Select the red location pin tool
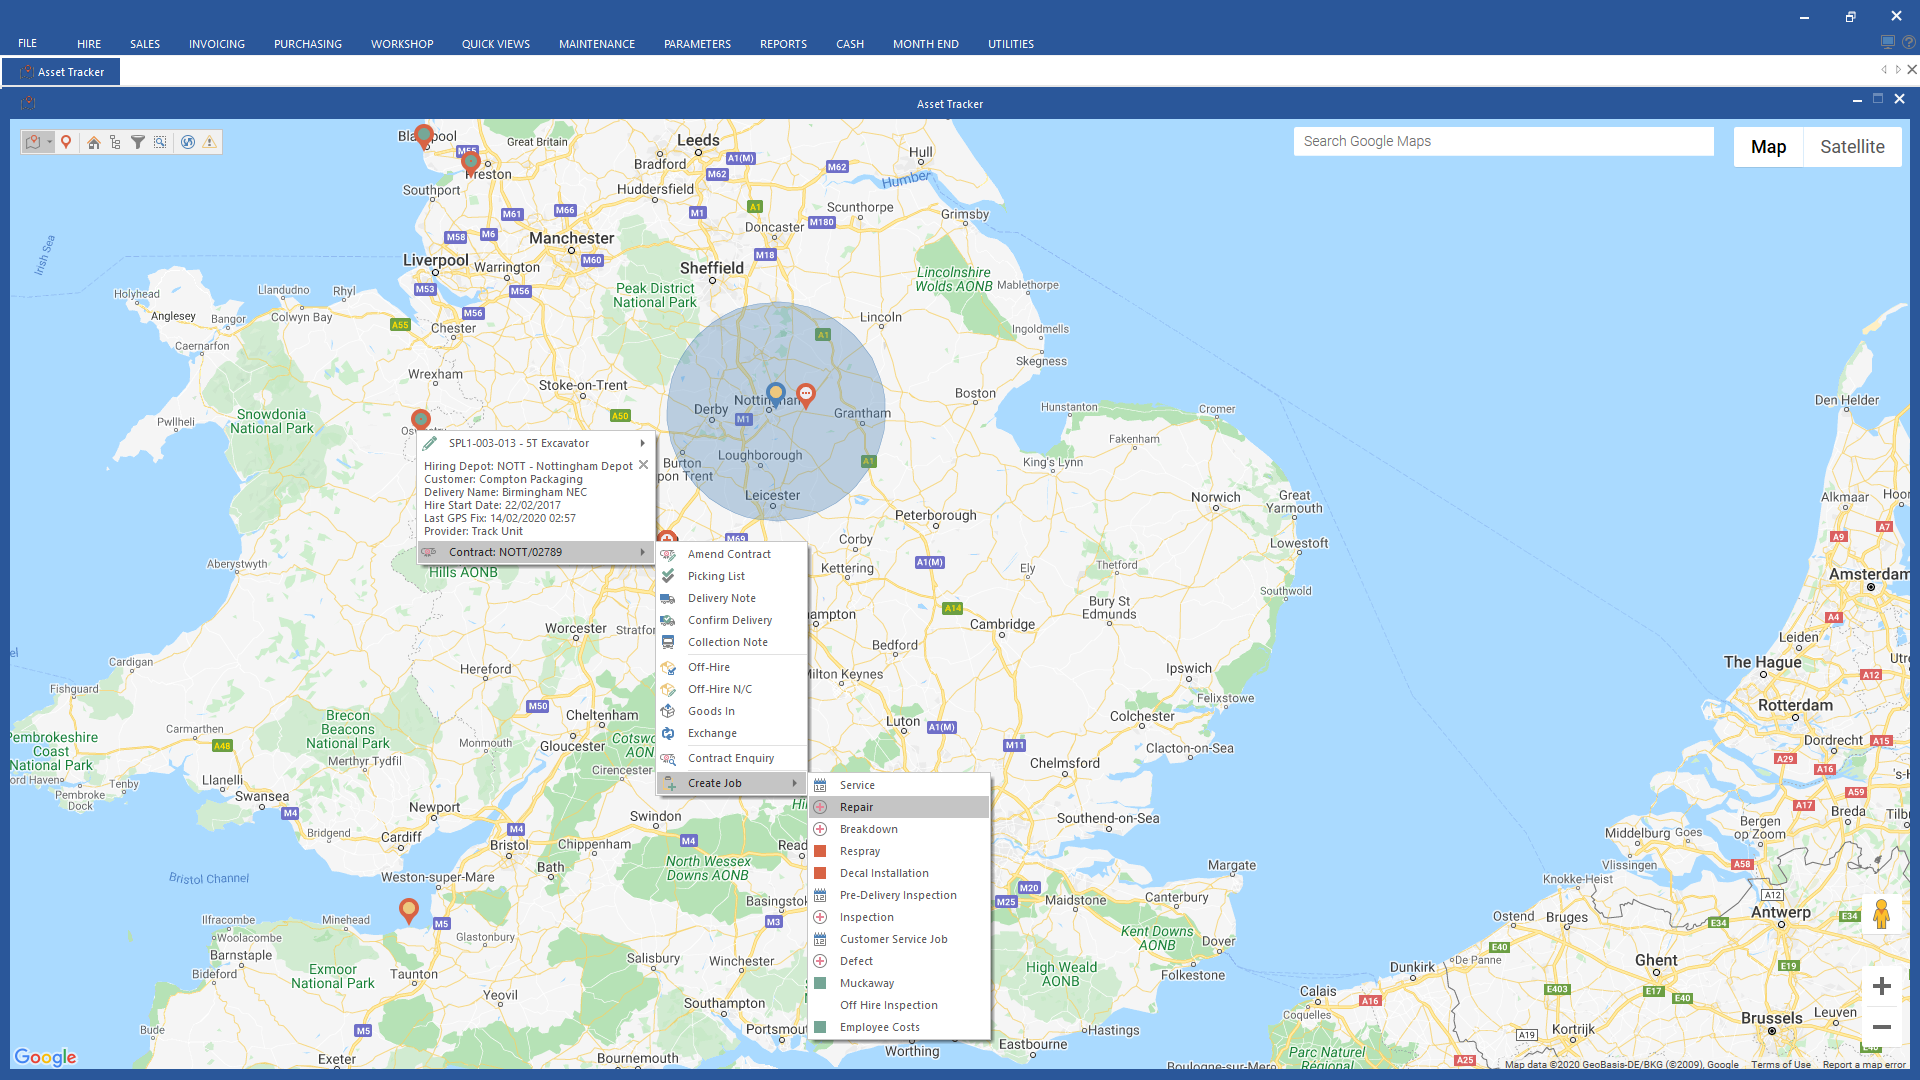The image size is (1920, 1080). point(66,142)
